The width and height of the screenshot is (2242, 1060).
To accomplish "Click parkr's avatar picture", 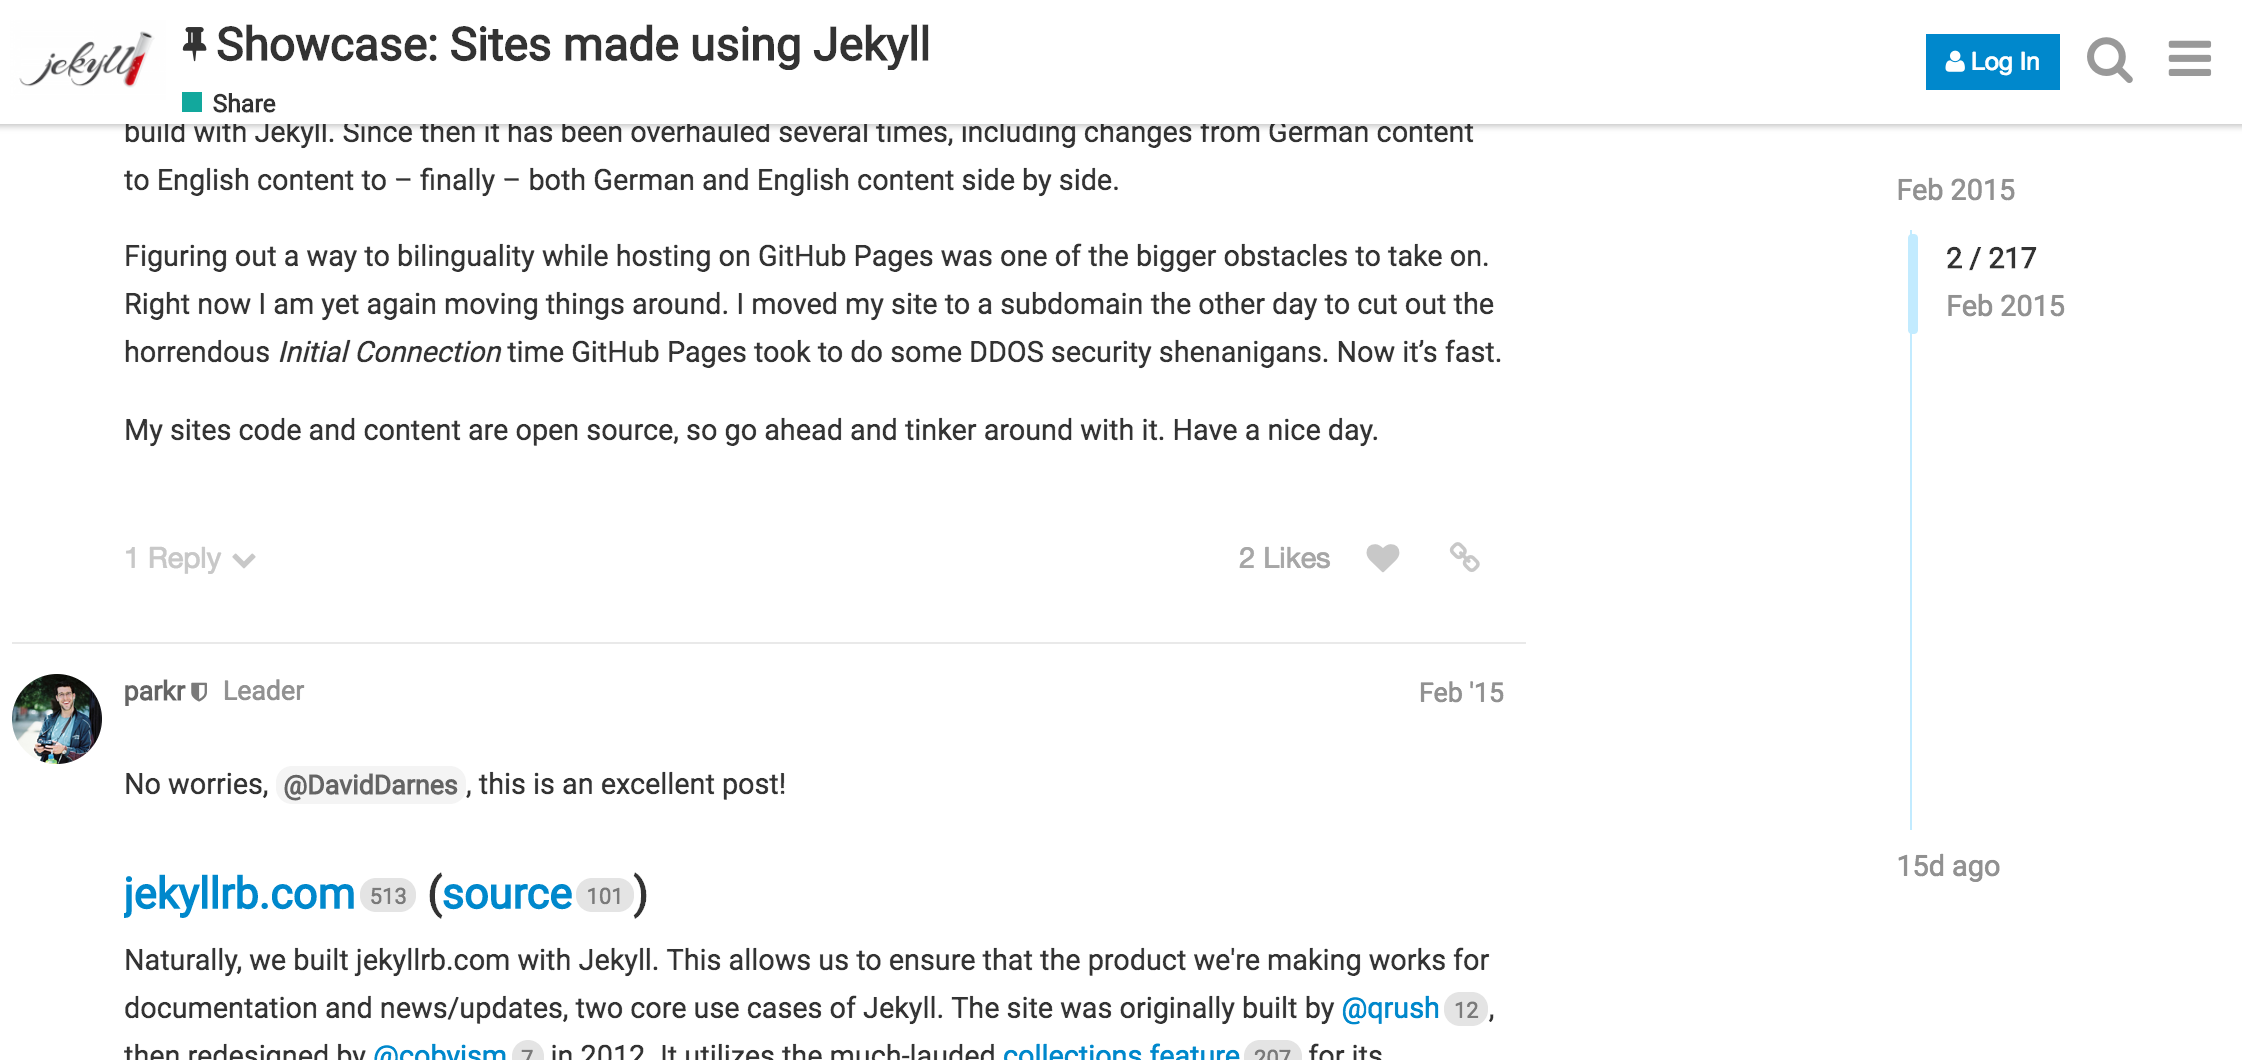I will (x=57, y=718).
